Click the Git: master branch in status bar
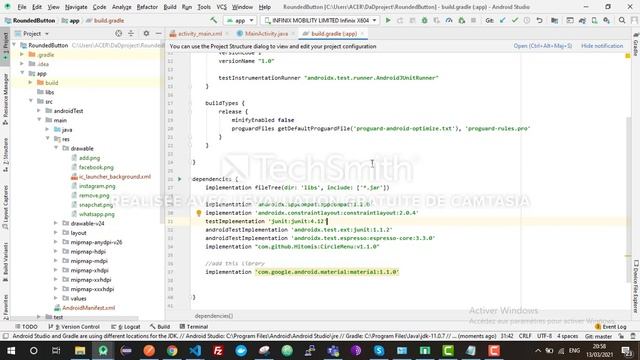The image size is (640, 360). 598,336
